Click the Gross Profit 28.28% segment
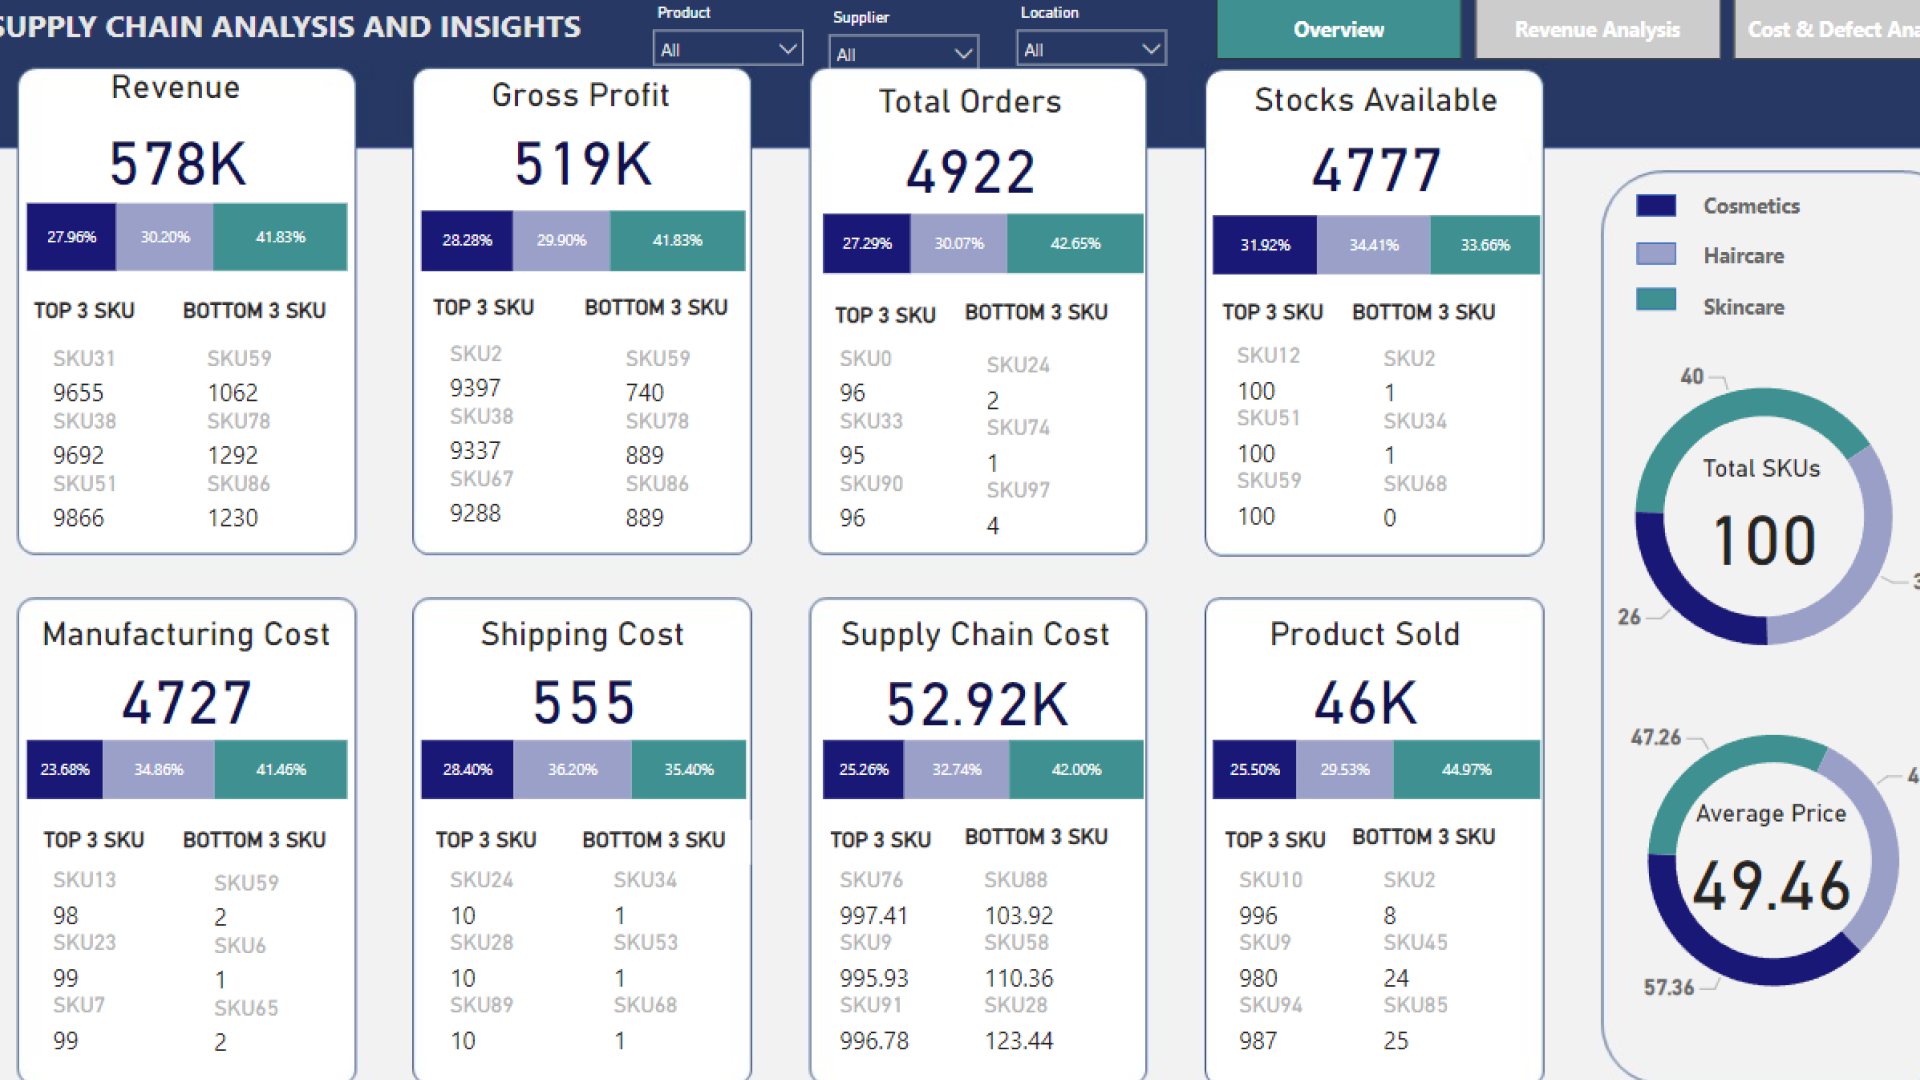 coord(467,240)
